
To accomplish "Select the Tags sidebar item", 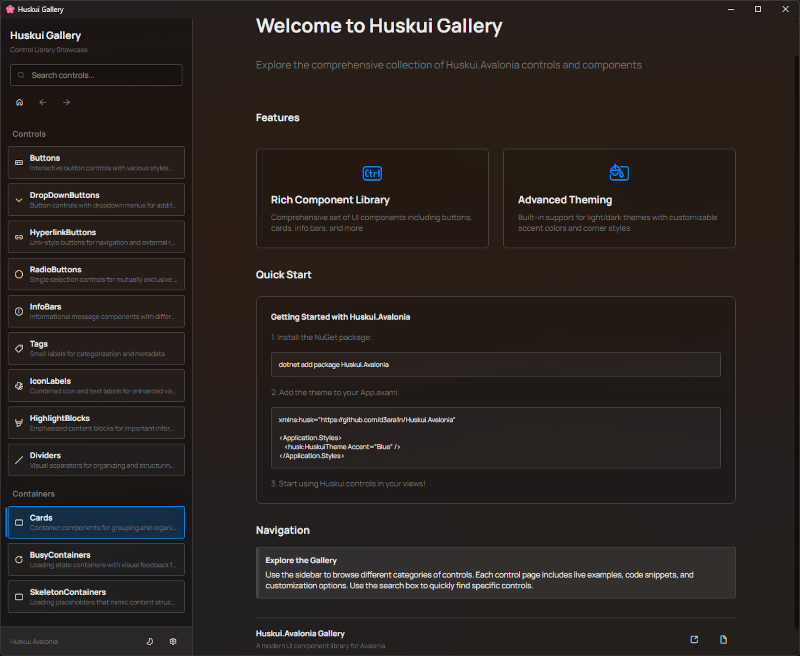I will point(96,348).
